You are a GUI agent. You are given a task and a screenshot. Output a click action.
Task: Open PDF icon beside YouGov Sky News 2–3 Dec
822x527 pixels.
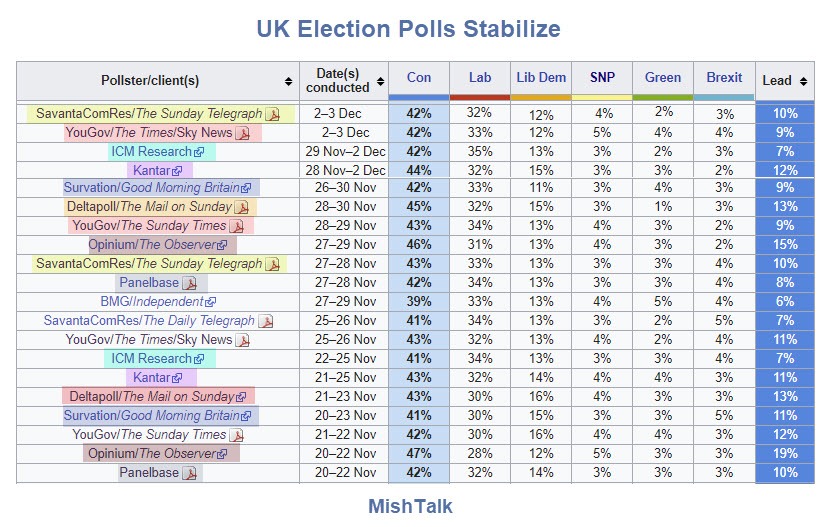click(242, 133)
